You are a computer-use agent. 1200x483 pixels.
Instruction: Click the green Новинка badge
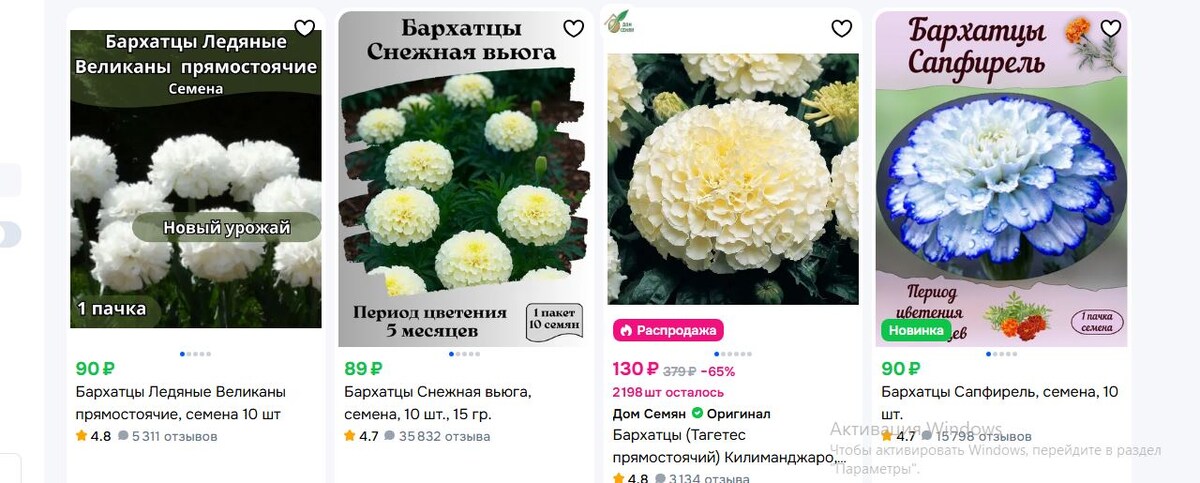pyautogui.click(x=915, y=329)
